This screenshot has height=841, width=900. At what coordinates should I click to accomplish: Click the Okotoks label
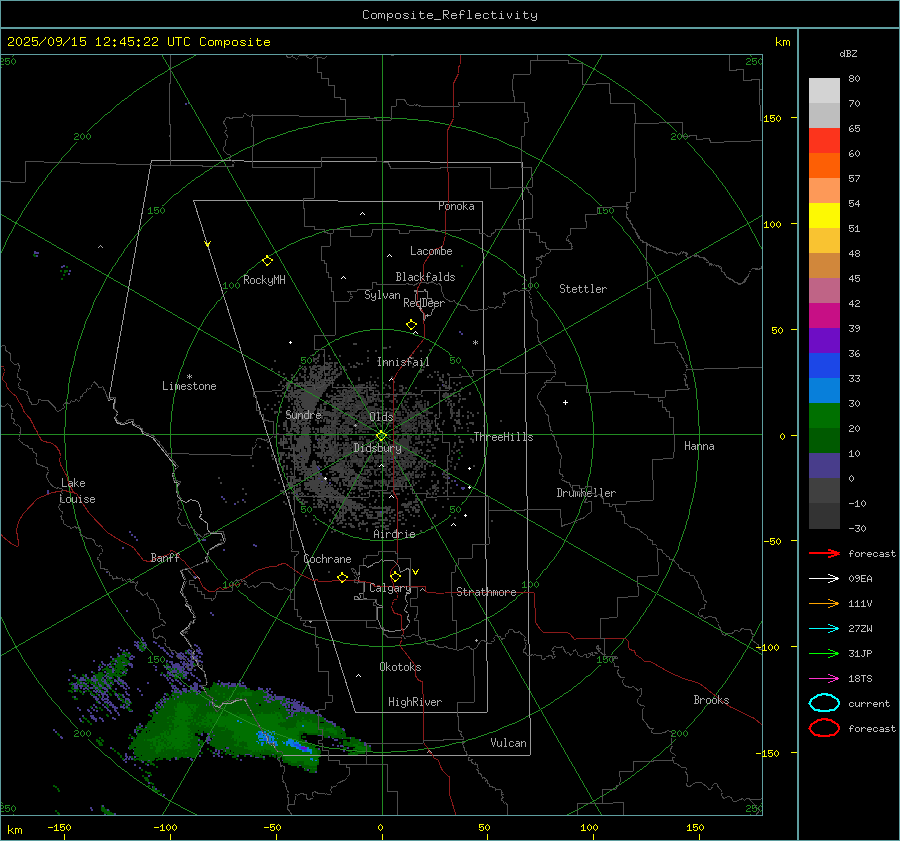point(400,667)
